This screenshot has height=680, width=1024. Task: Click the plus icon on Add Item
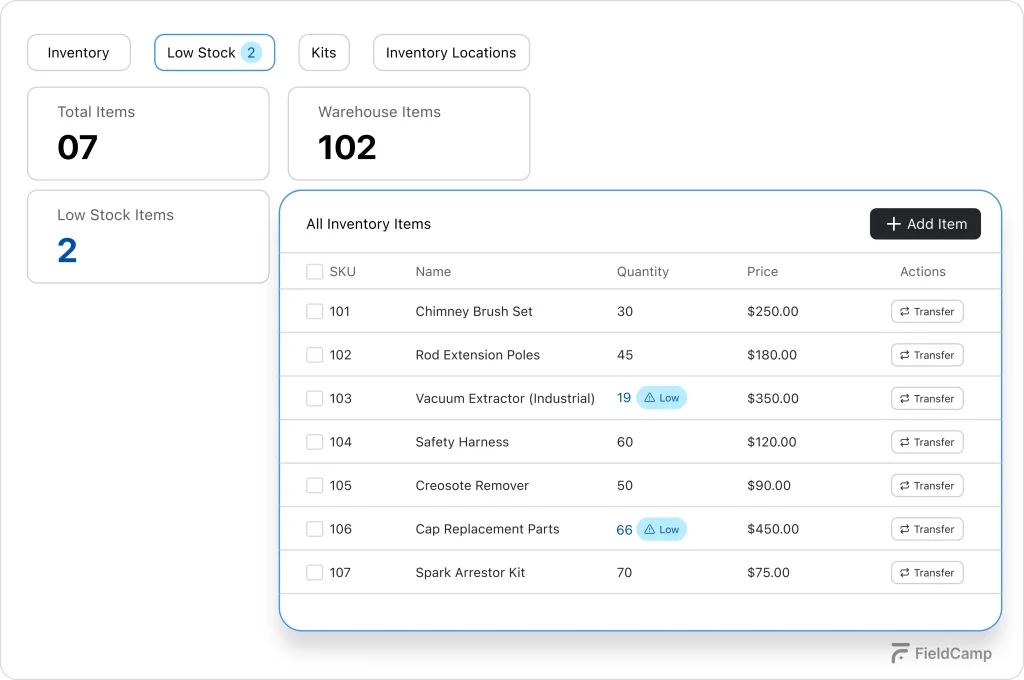pyautogui.click(x=892, y=223)
